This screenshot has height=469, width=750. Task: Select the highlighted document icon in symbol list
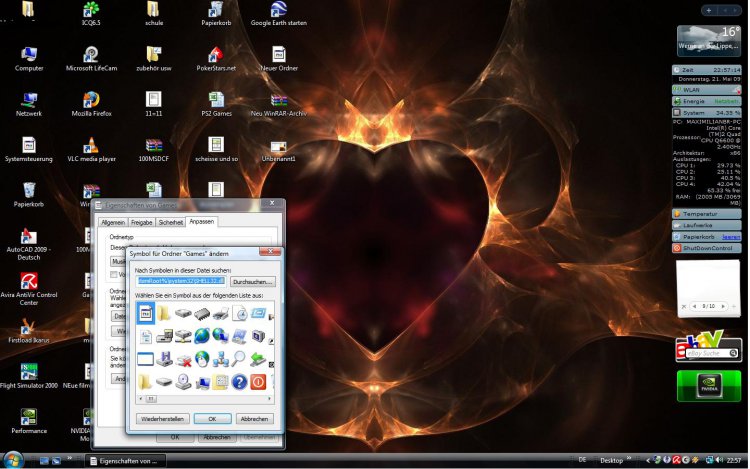point(145,314)
